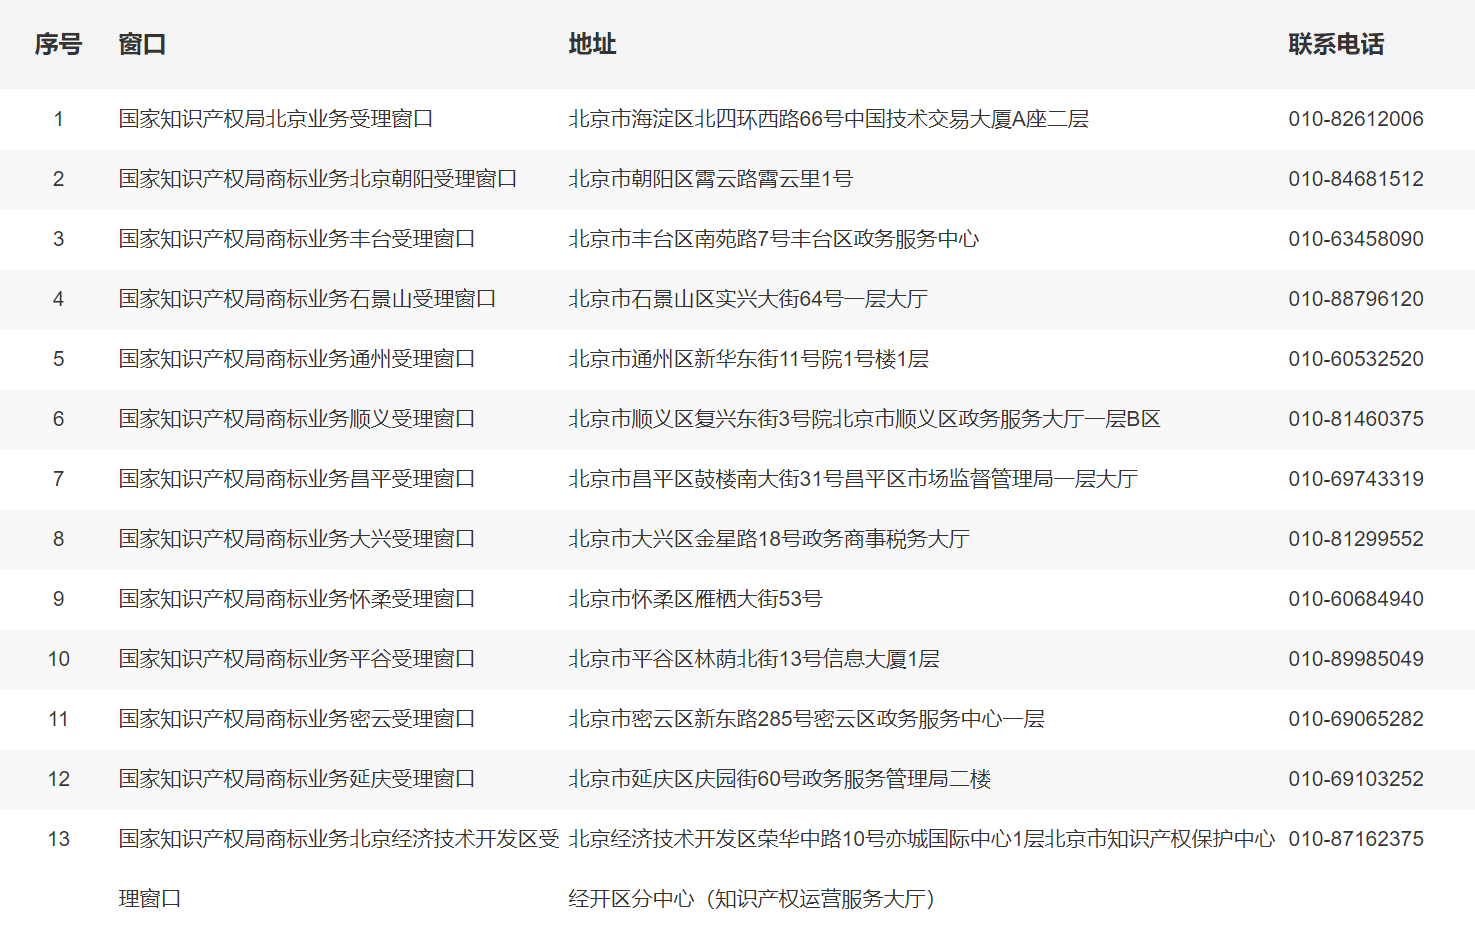The height and width of the screenshot is (939, 1475).
Task: Click address 北京市昌平区鼓楼南大街31号
Action: 853,479
